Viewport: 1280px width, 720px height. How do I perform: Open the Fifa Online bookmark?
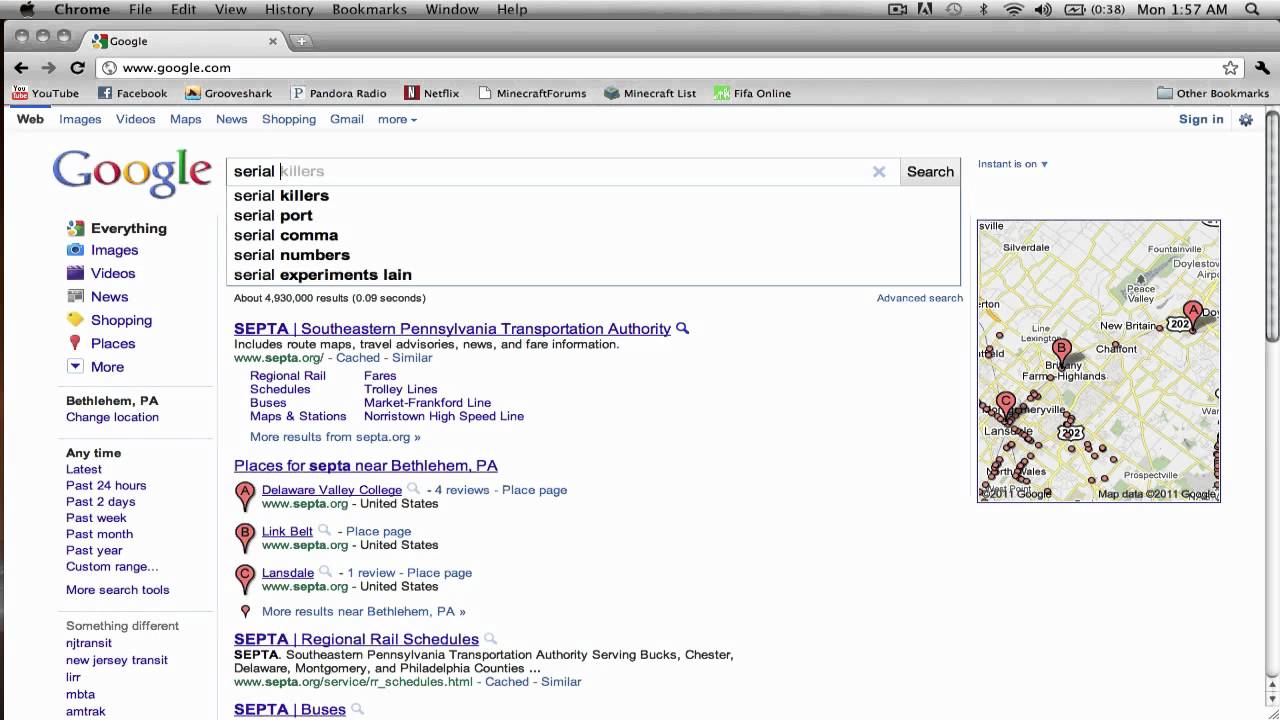752,93
